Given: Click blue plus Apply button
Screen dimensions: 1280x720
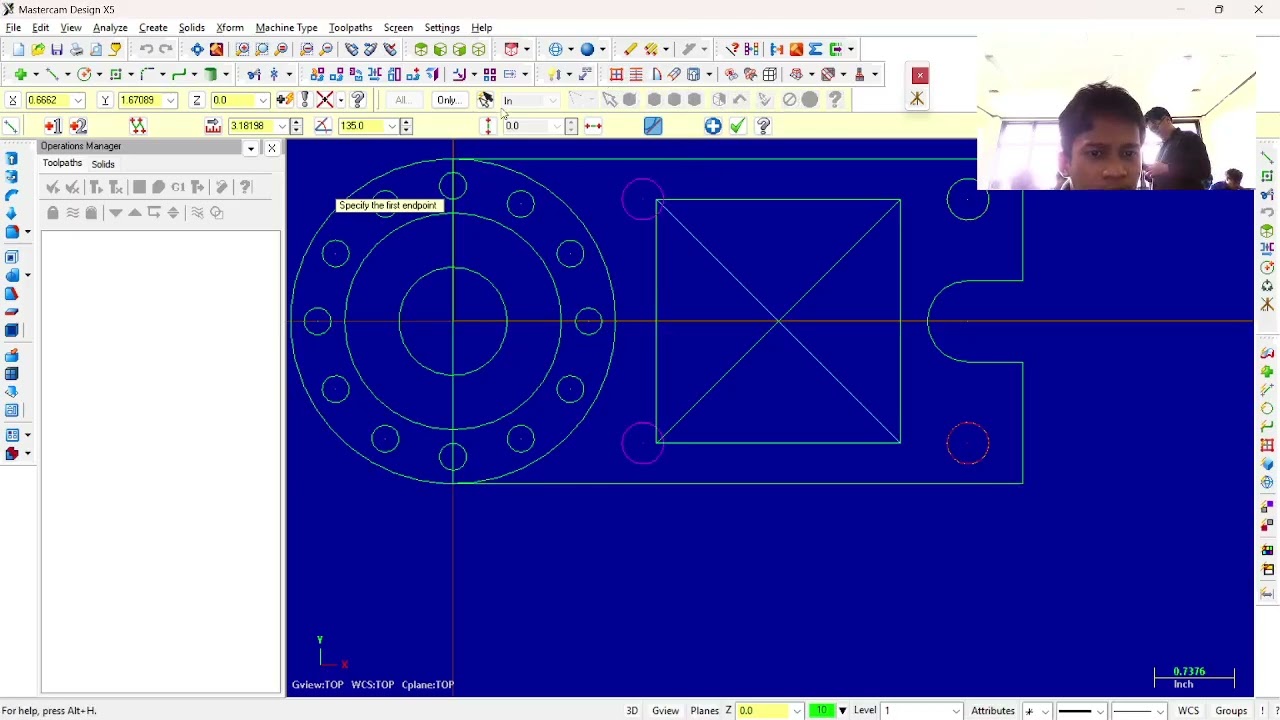Looking at the screenshot, I should 712,126.
